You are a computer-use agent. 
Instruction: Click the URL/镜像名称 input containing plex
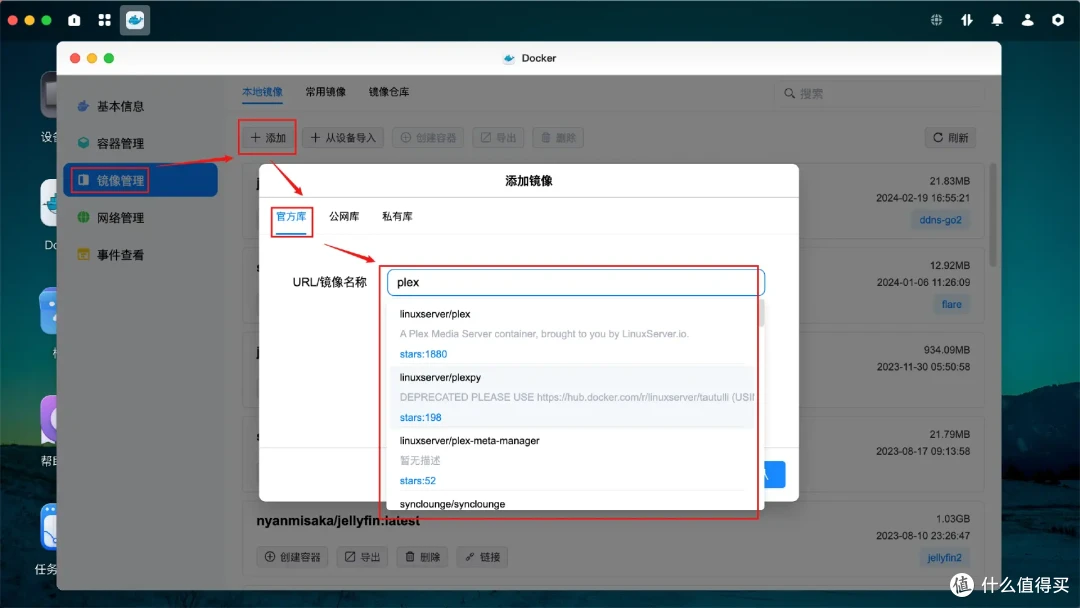(576, 282)
